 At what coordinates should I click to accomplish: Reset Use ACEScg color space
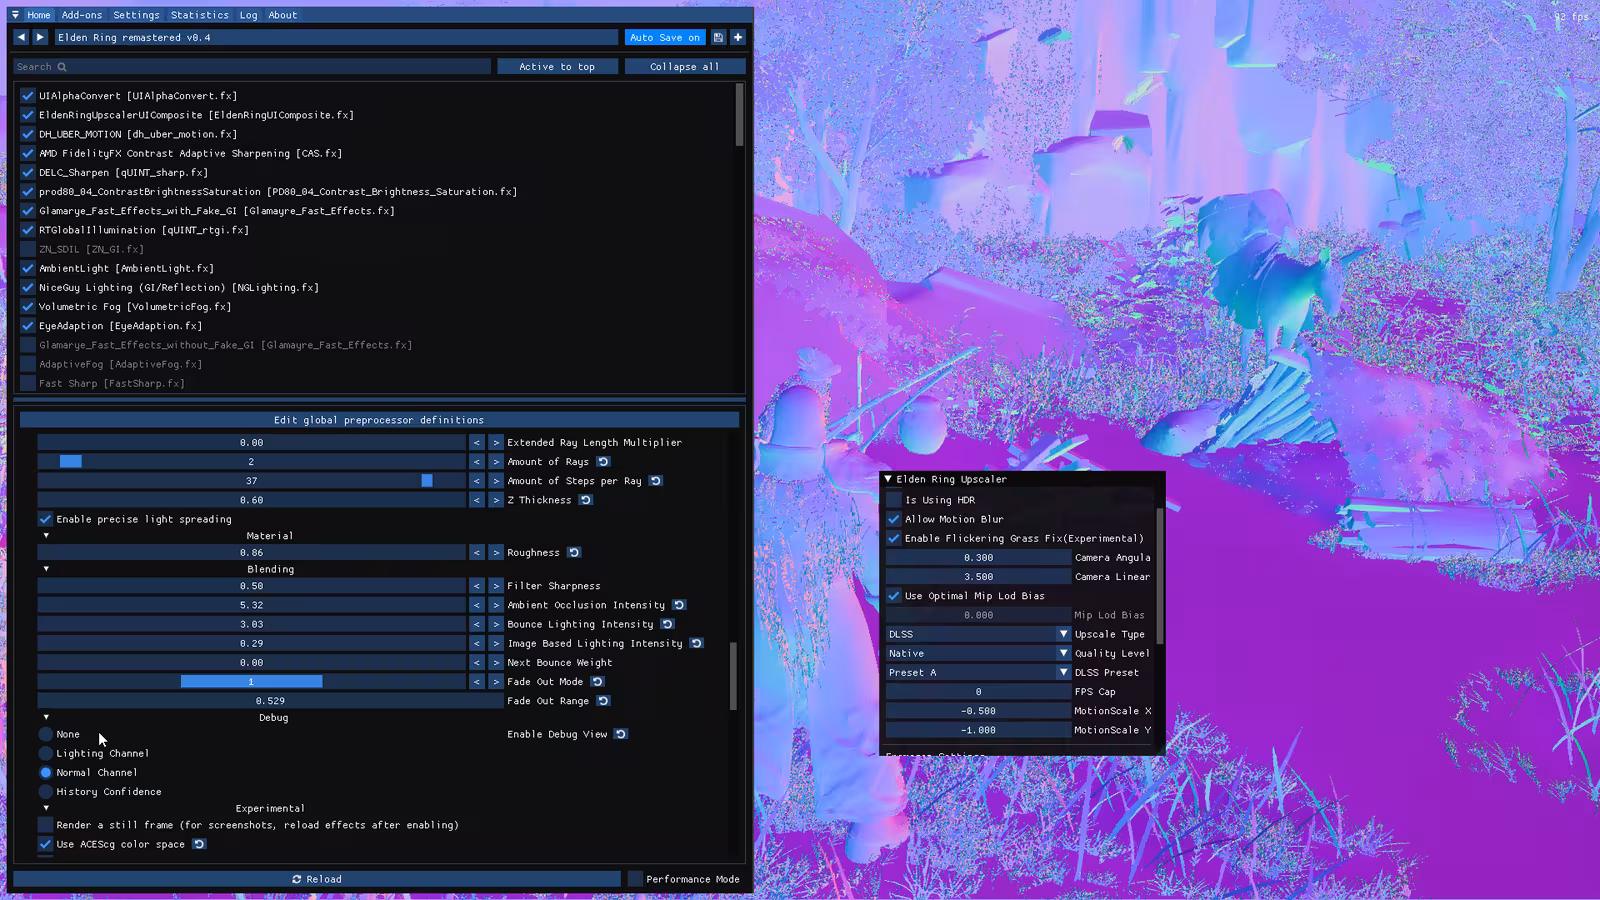tap(199, 843)
